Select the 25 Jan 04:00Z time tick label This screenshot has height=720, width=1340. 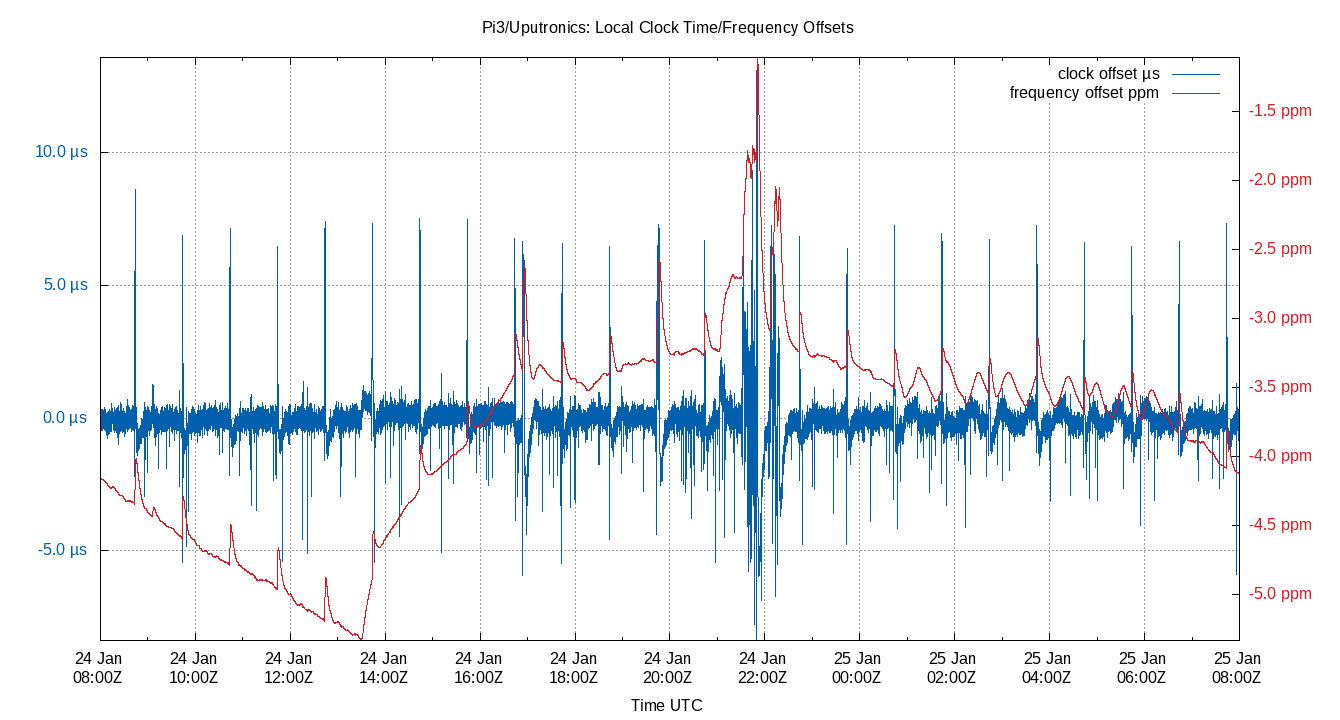click(1048, 667)
